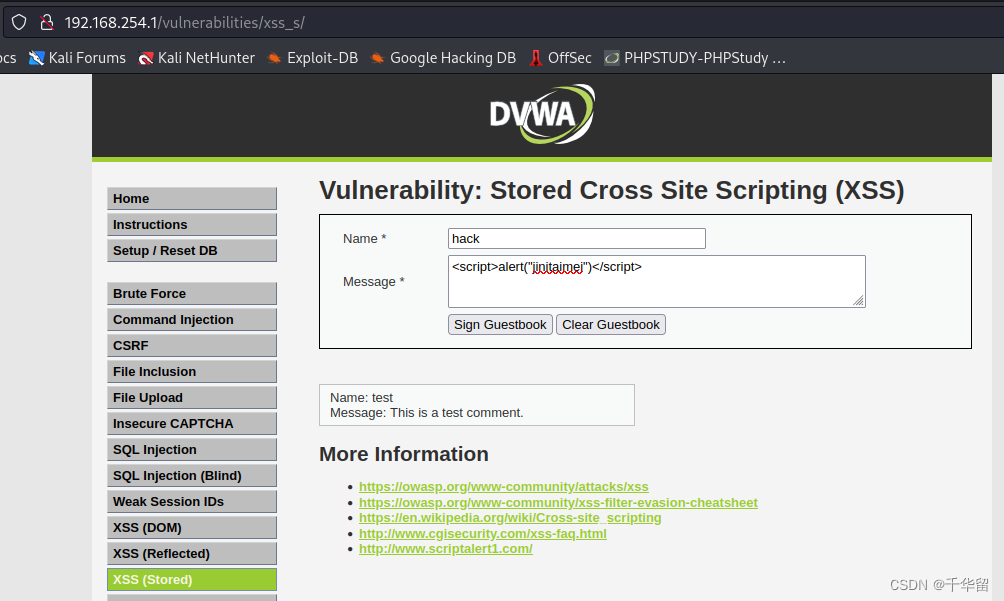This screenshot has width=1004, height=601.
Task: Click the shield tracking protection icon
Action: point(19,22)
